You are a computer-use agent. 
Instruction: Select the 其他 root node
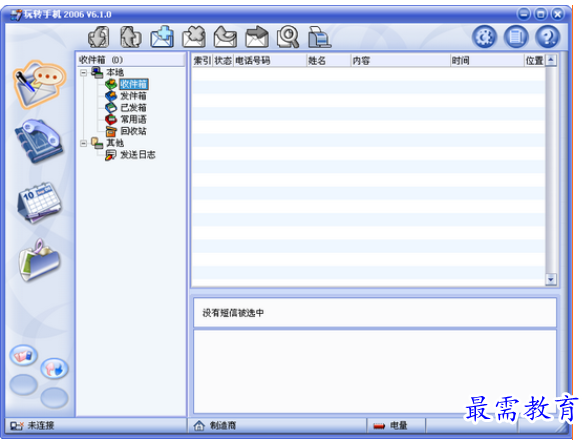[115, 143]
